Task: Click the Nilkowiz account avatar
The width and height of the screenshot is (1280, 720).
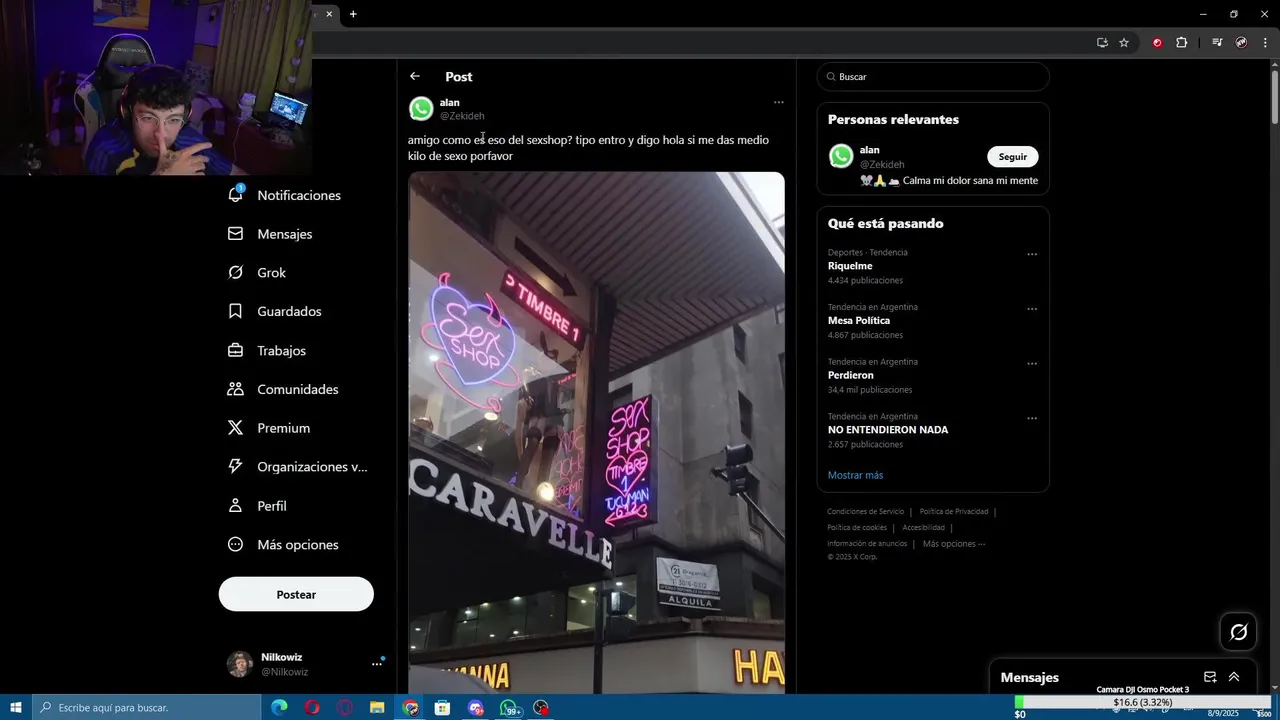Action: 240,664
